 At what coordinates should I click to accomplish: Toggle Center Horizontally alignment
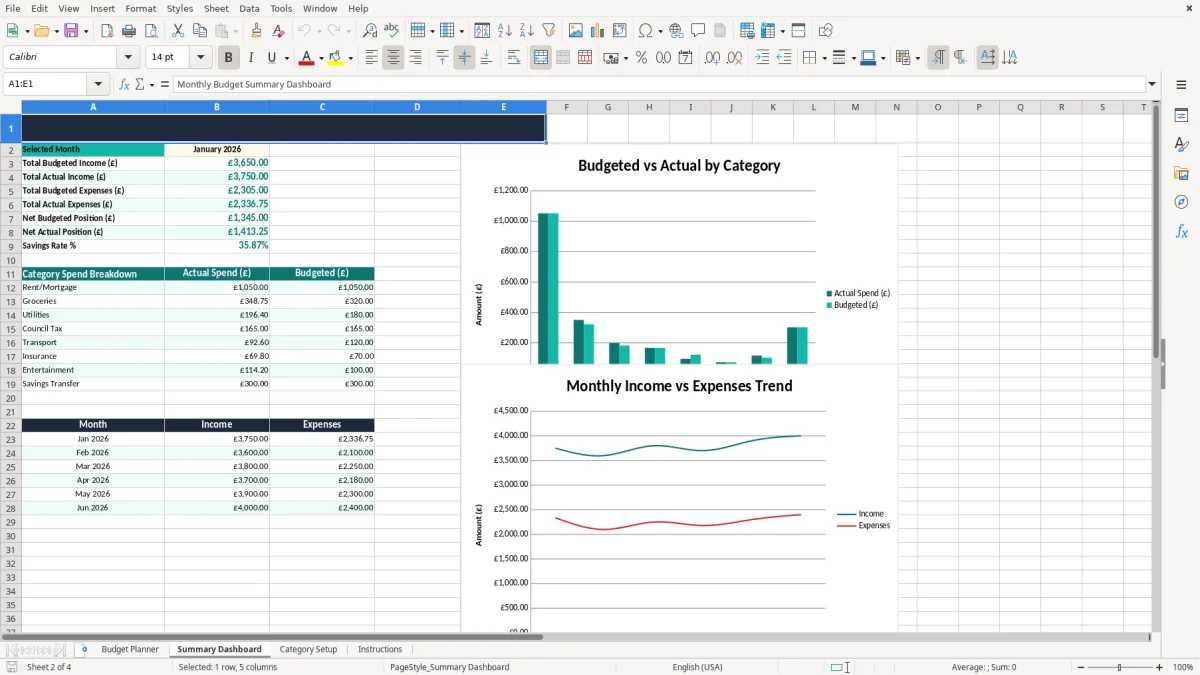393,58
